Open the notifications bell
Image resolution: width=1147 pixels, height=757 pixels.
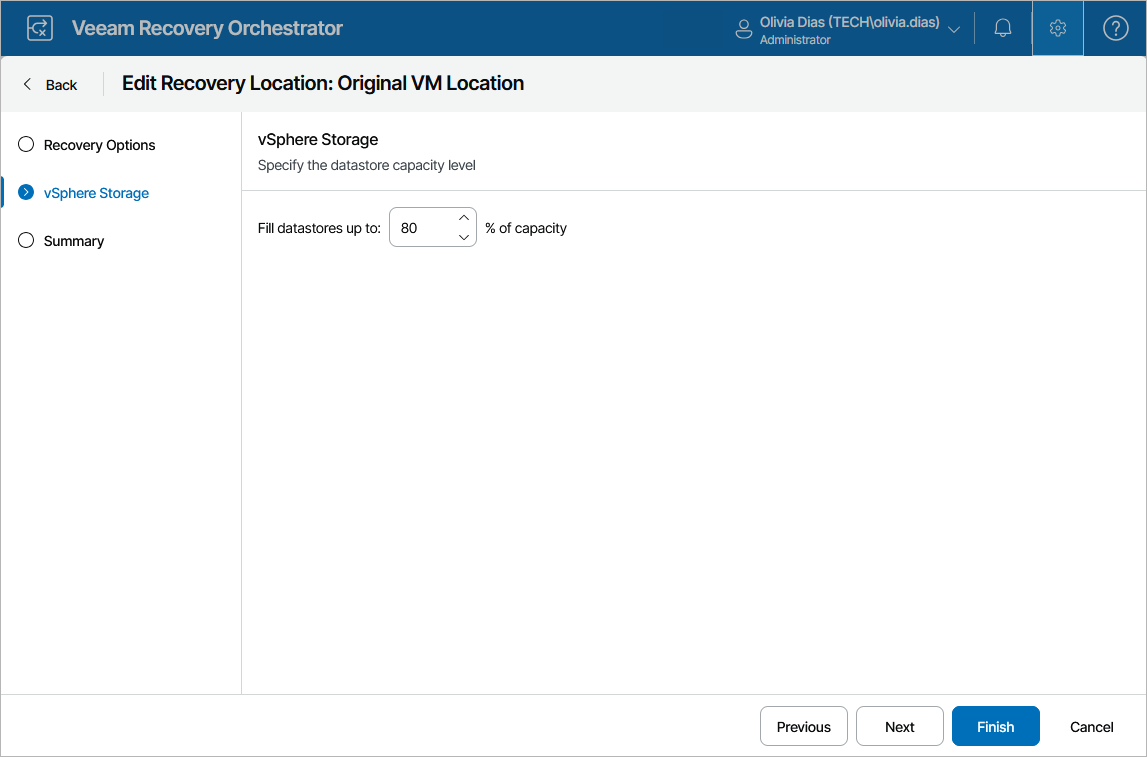coord(1003,28)
